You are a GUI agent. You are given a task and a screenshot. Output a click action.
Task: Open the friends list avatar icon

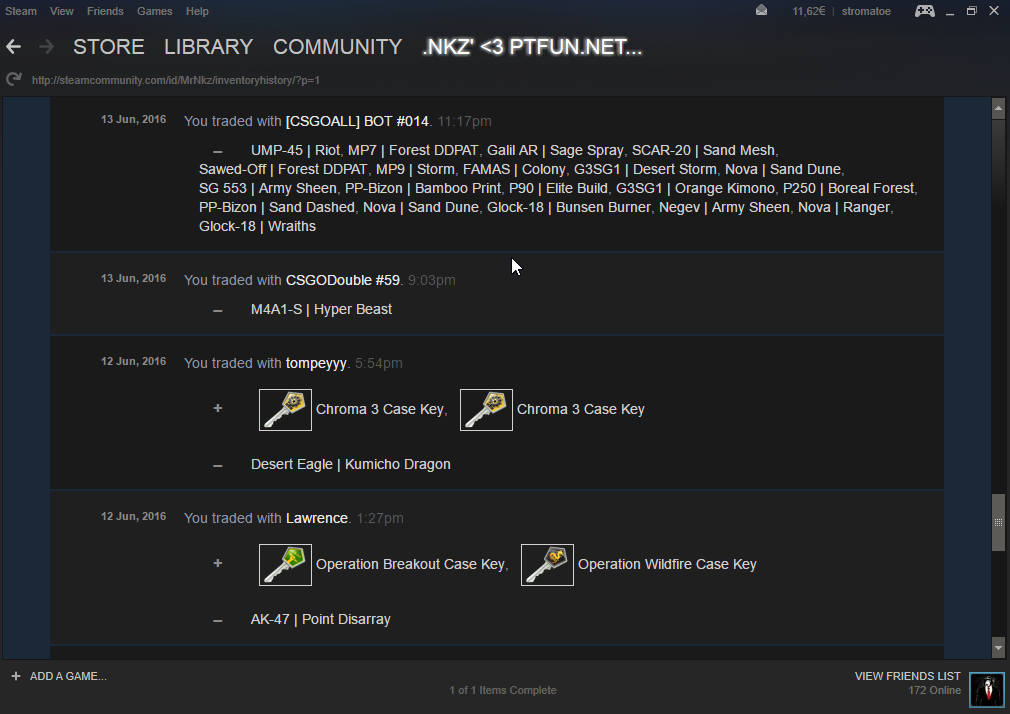coord(986,690)
